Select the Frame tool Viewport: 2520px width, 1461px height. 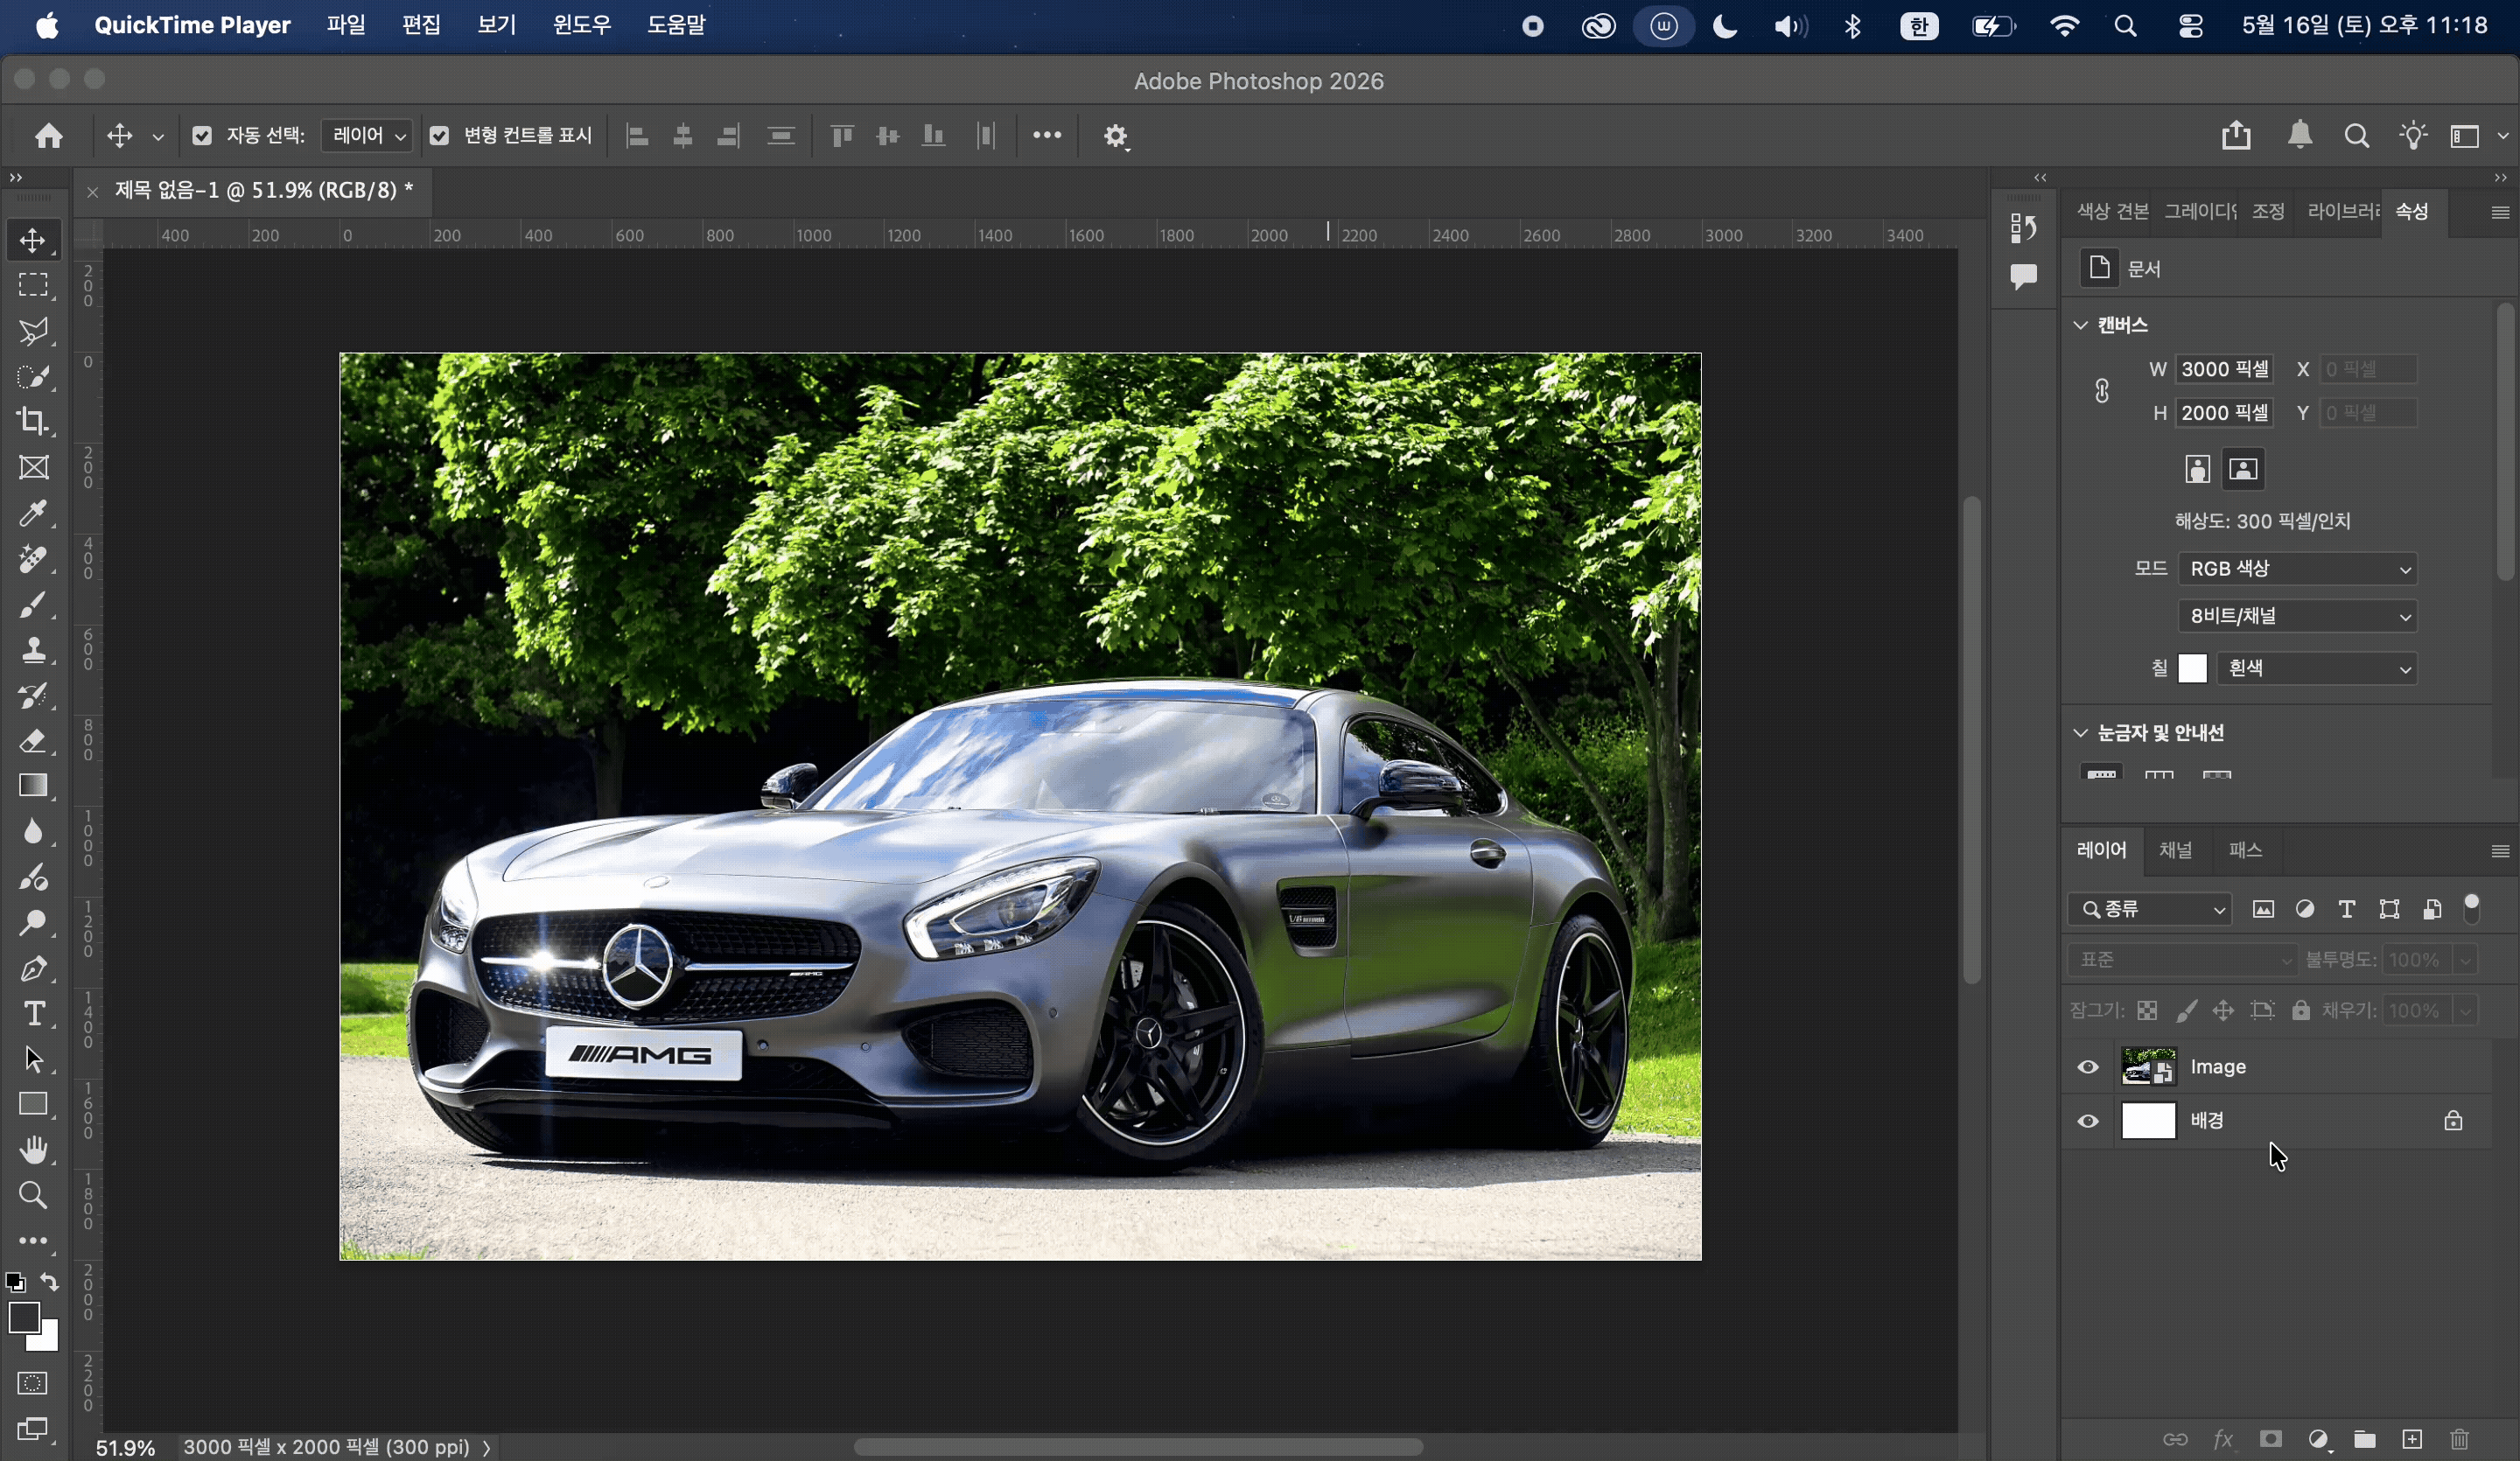coord(33,468)
